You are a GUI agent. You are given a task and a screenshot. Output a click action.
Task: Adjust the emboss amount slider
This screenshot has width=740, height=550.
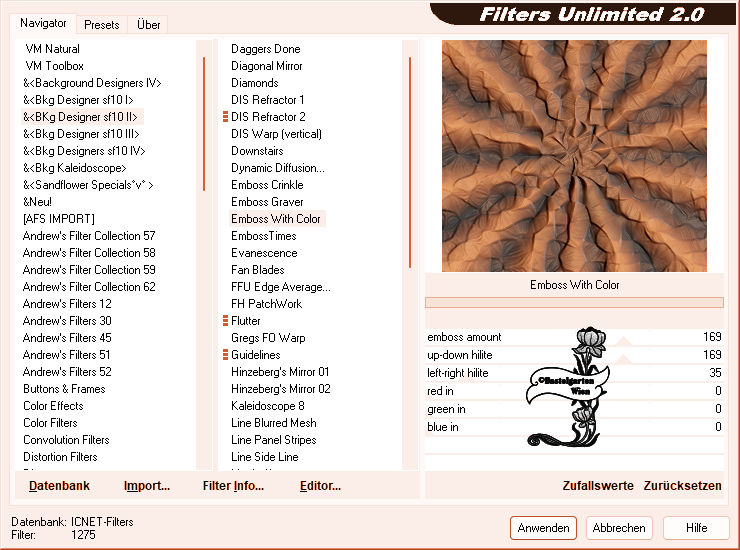574,337
